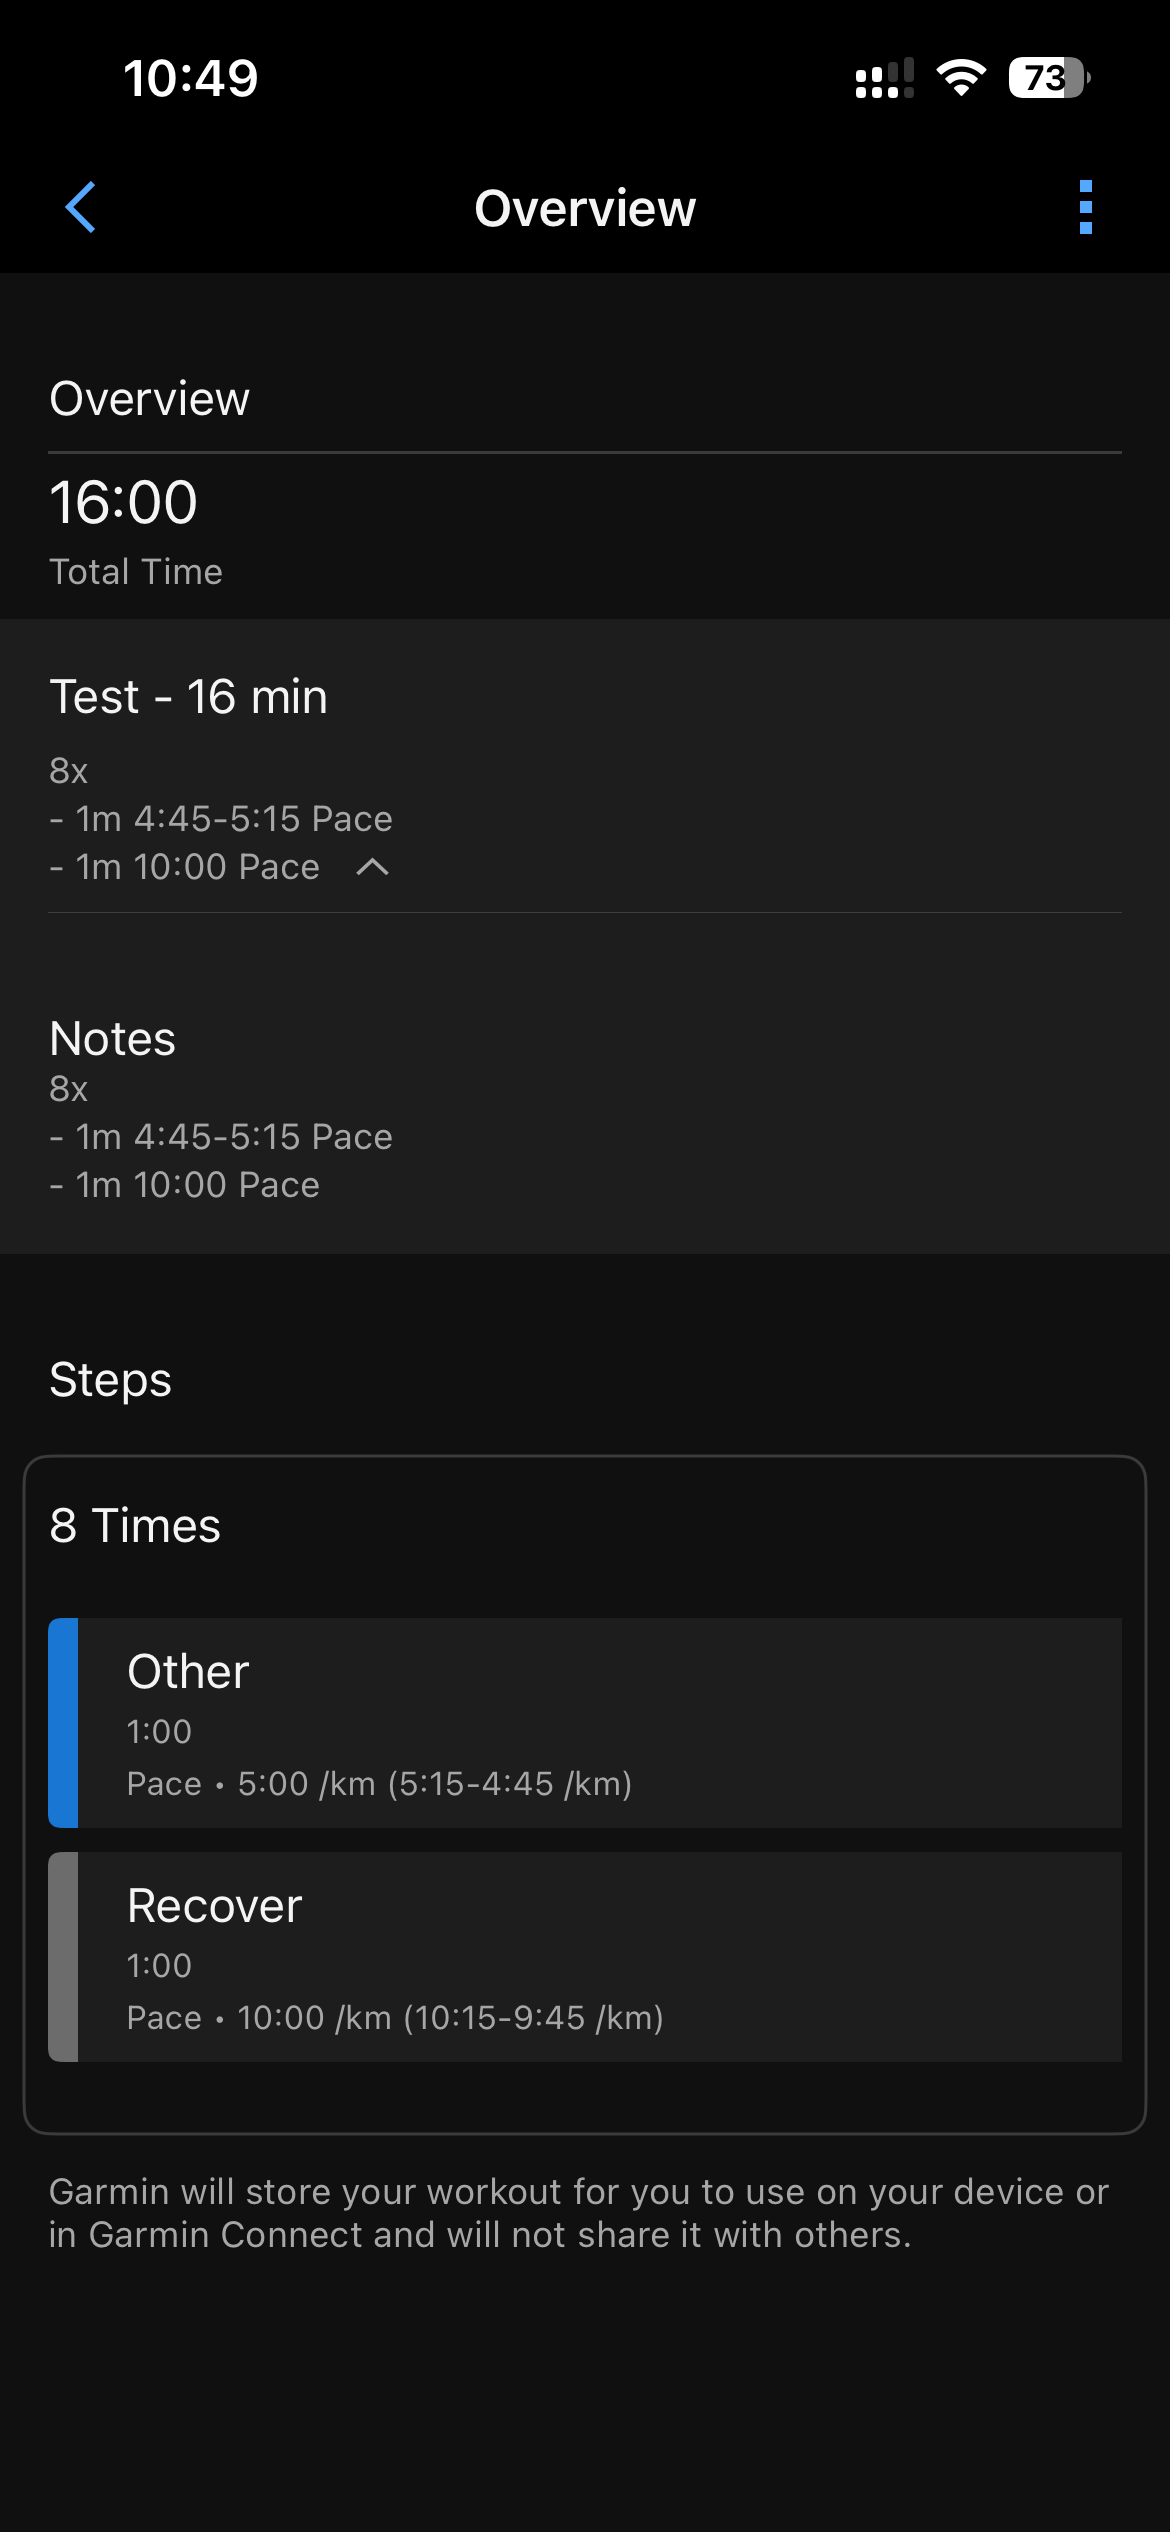Viewport: 1170px width, 2532px height.
Task: Tap the Overview title in navigation bar
Action: pyautogui.click(x=585, y=208)
